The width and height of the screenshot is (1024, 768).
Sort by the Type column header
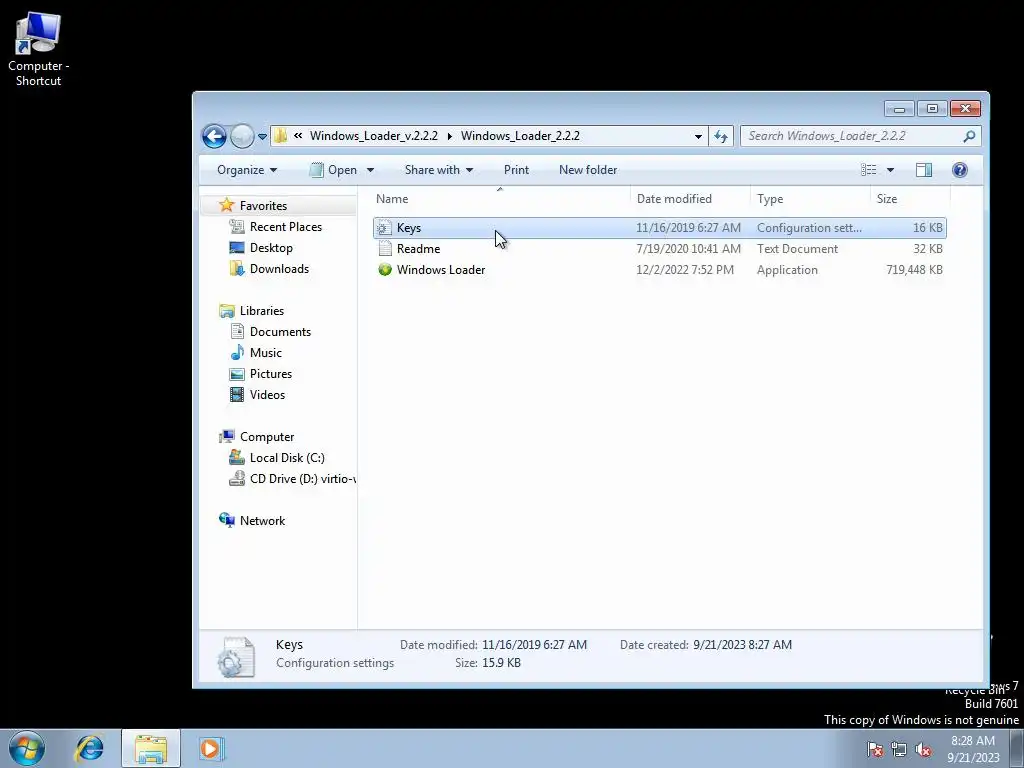pos(810,199)
